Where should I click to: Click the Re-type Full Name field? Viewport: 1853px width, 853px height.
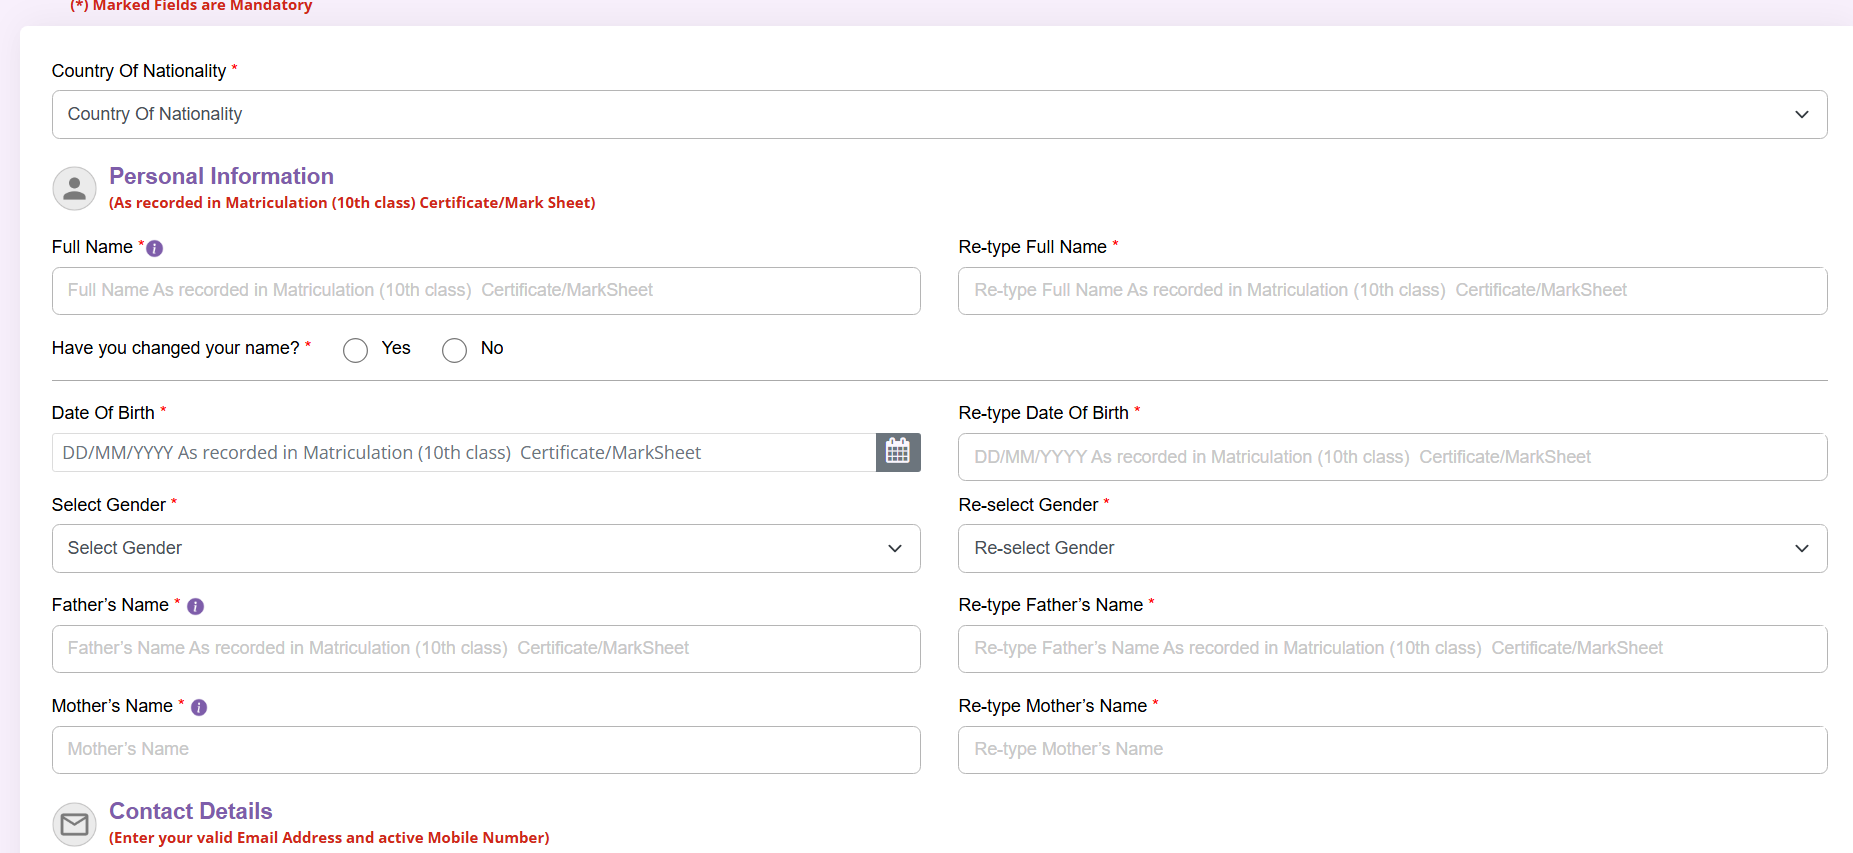(x=1392, y=291)
